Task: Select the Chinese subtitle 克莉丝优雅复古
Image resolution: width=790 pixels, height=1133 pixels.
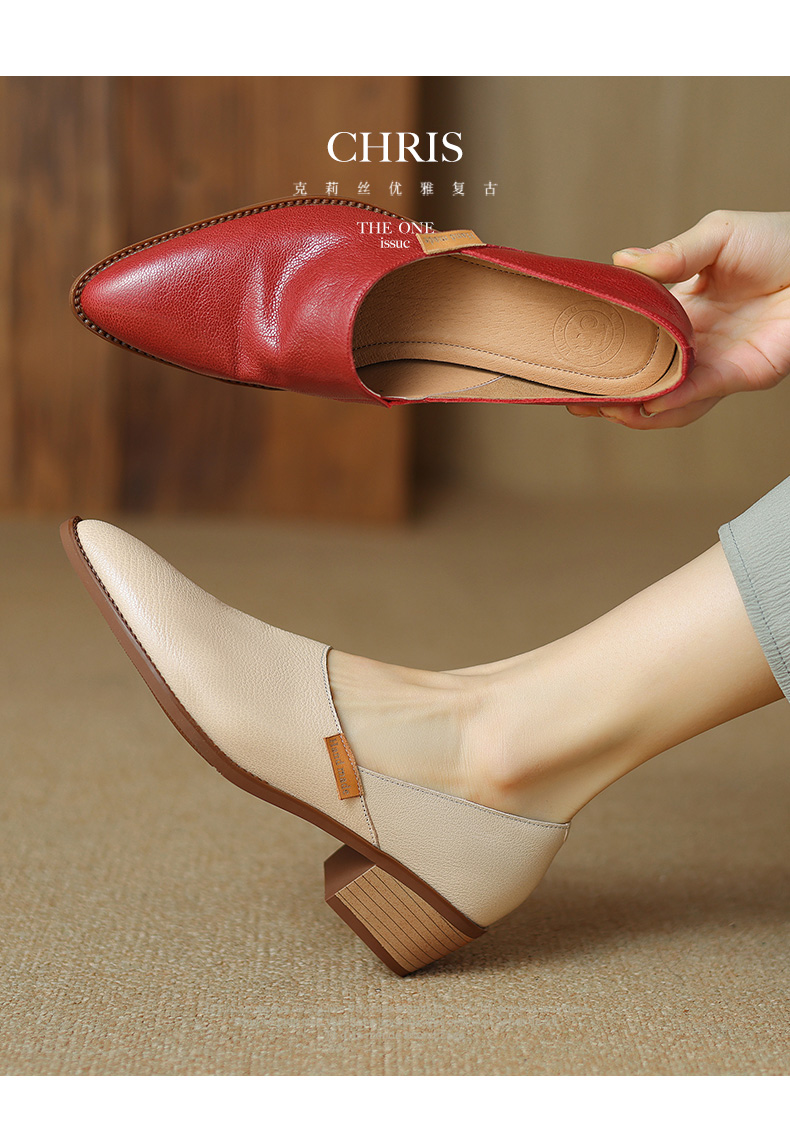Action: click(x=394, y=188)
